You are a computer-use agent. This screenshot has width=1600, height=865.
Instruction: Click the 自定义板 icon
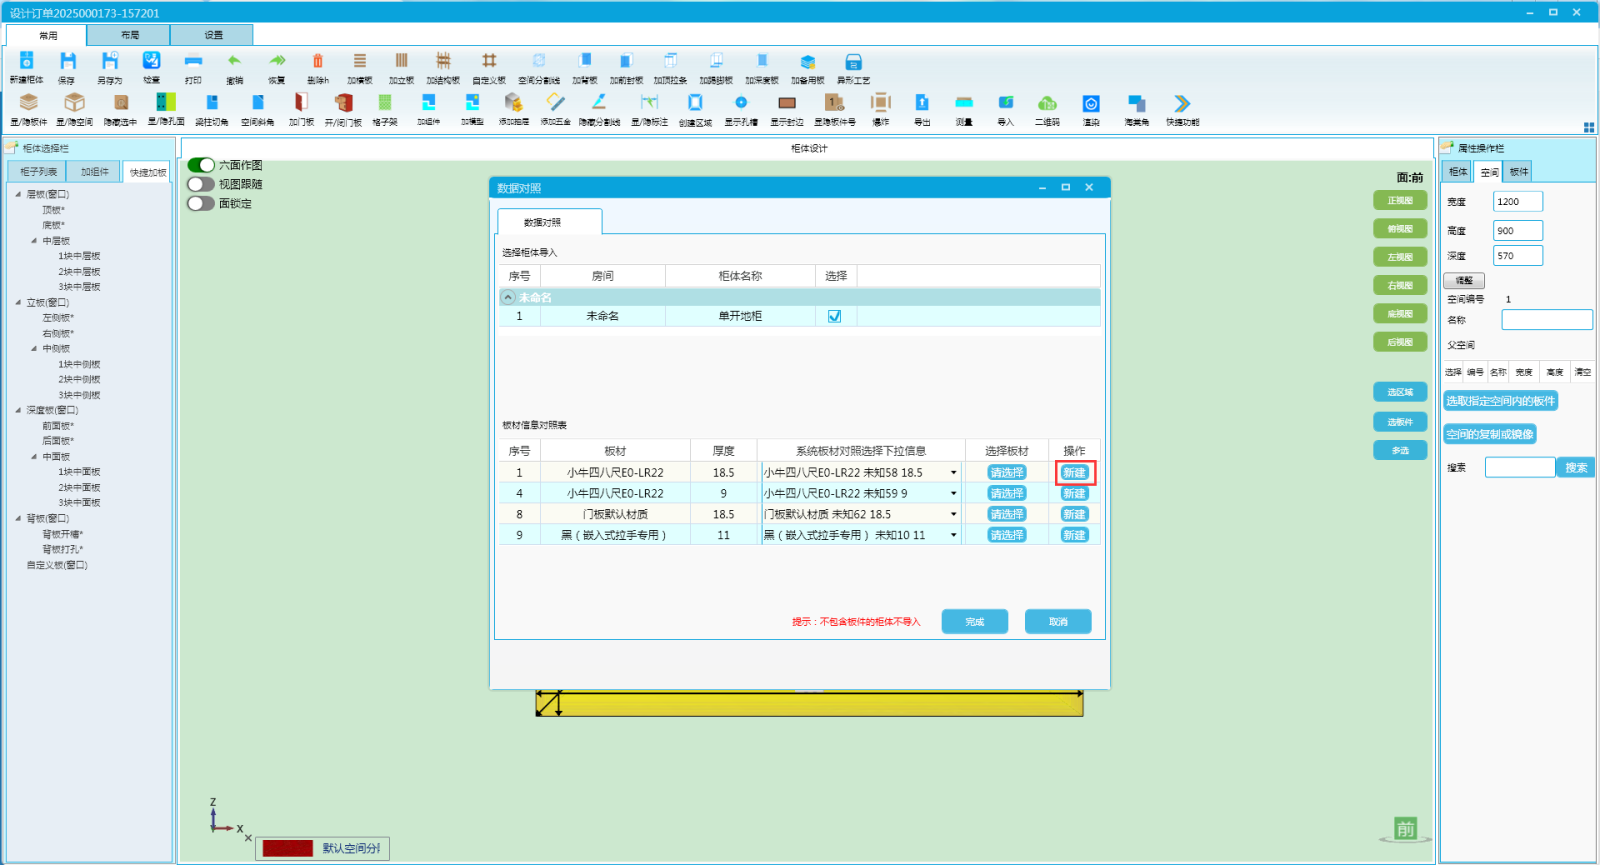click(x=489, y=62)
